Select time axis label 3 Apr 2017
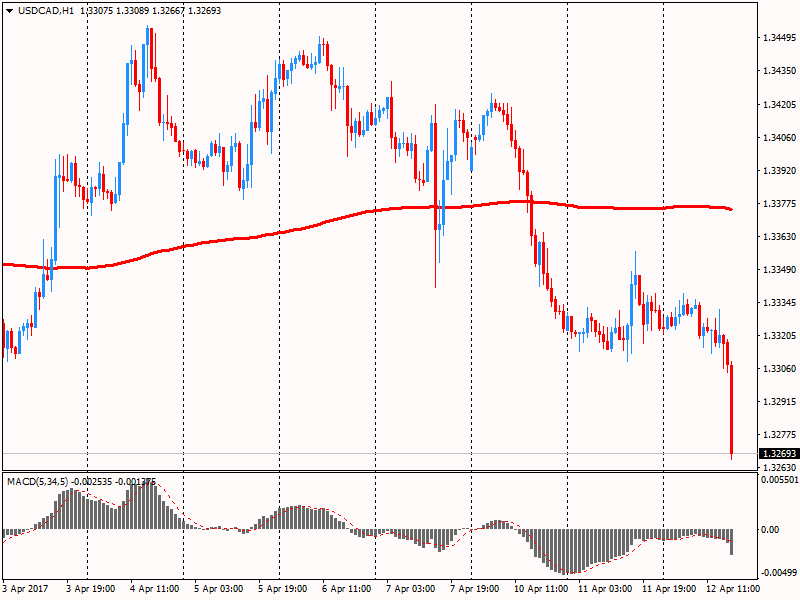The width and height of the screenshot is (800, 600). click(25, 589)
